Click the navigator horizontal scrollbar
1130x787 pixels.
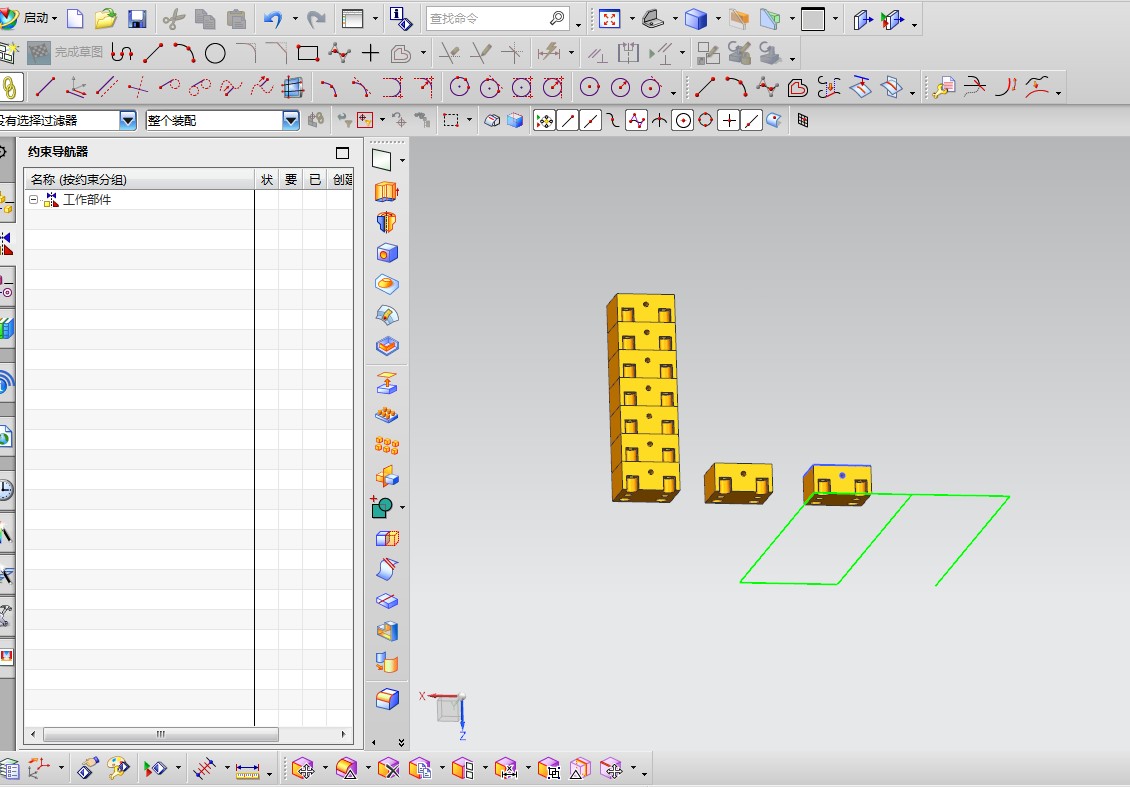tap(160, 734)
